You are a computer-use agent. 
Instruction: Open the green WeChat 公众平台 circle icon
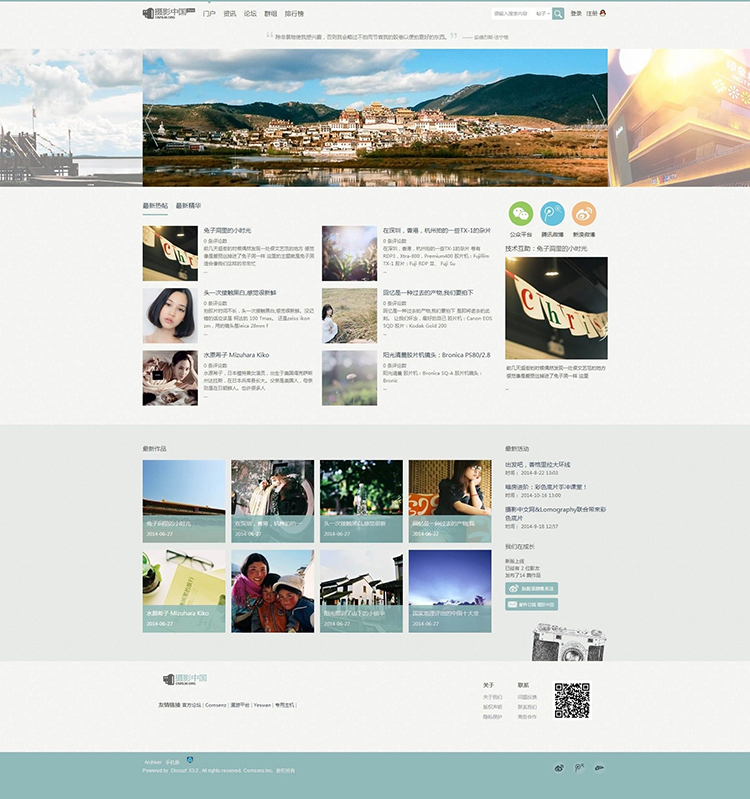coord(521,214)
